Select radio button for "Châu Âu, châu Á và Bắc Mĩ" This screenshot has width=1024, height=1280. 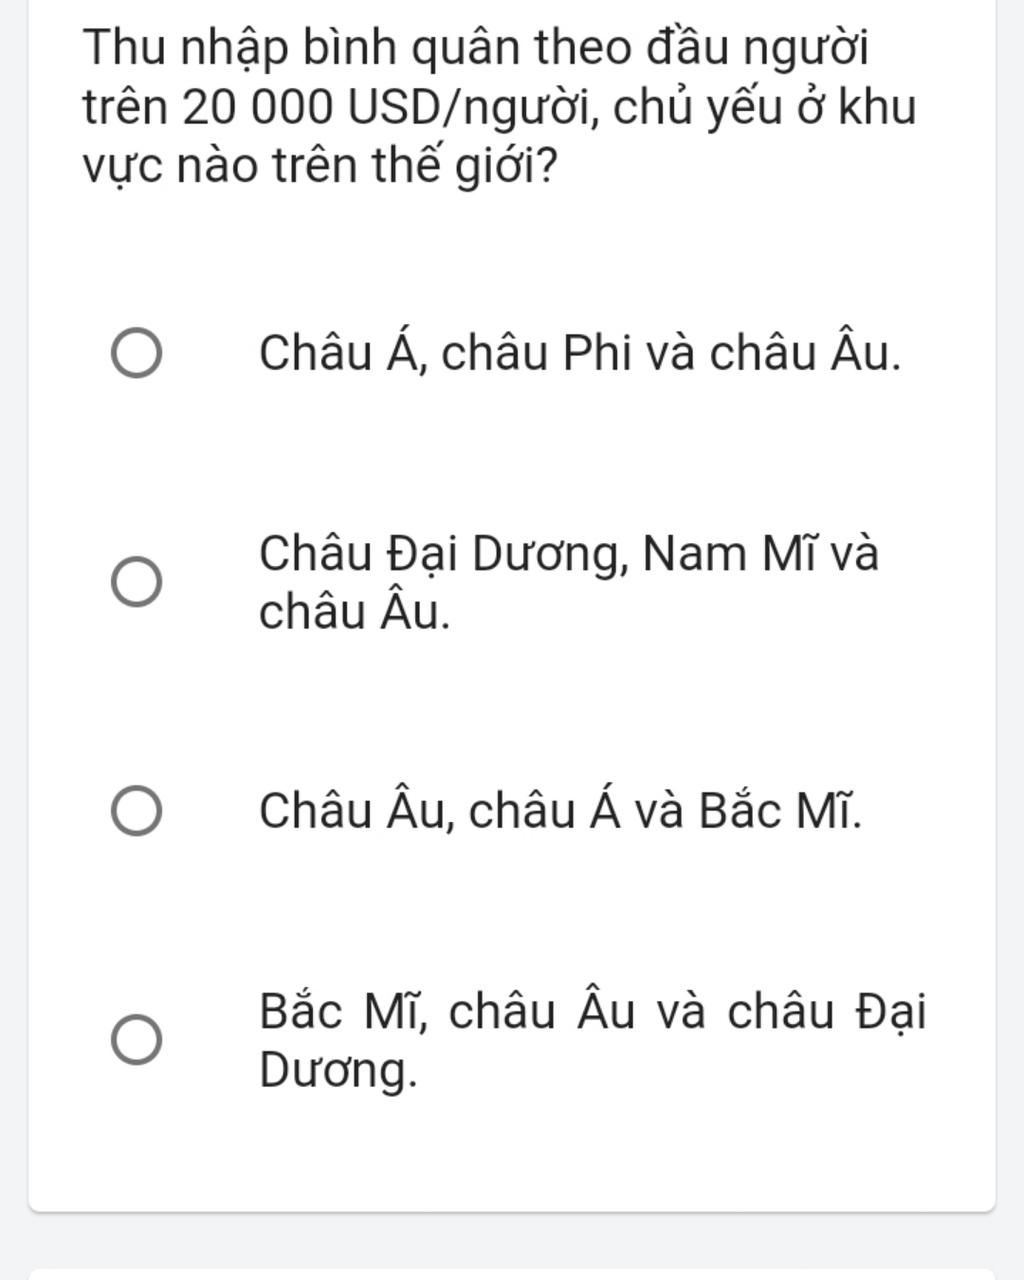pyautogui.click(x=136, y=810)
